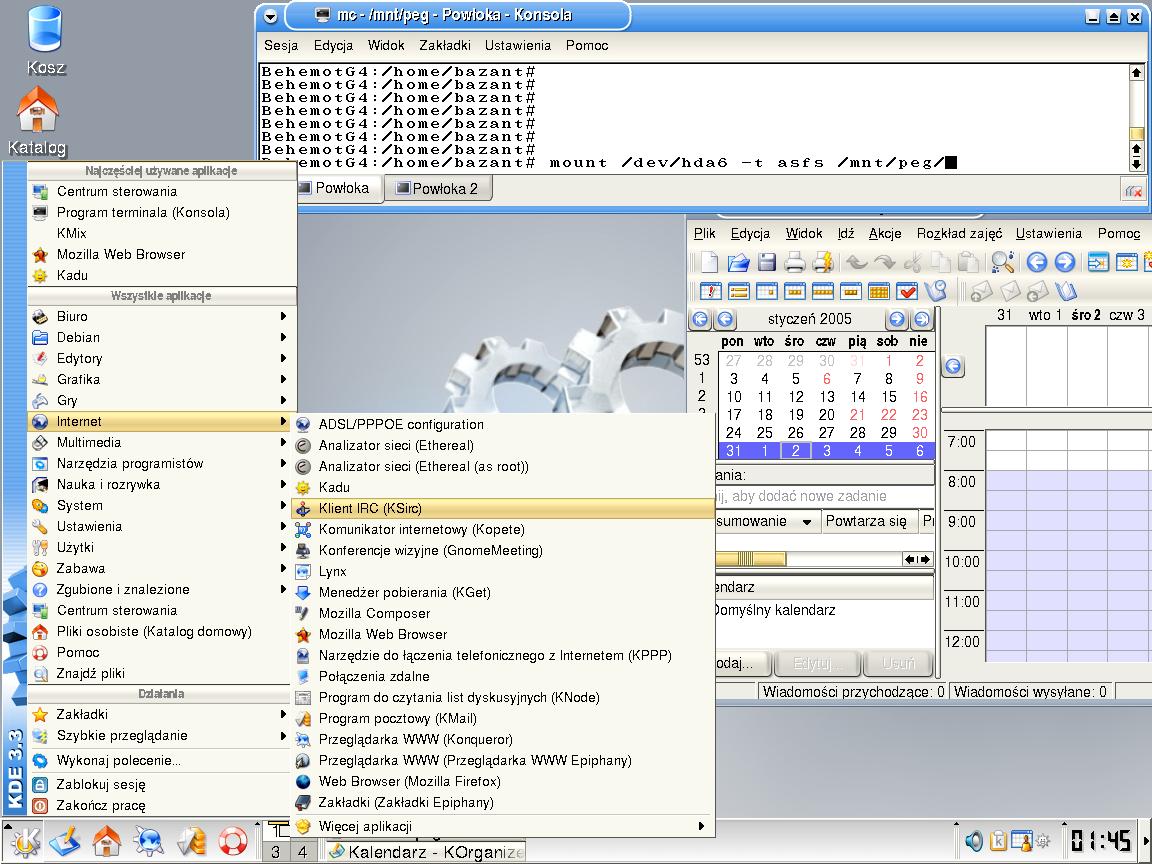The height and width of the screenshot is (864, 1152).
Task: Expand Więcej aplikacji submenu
Action: pos(503,827)
